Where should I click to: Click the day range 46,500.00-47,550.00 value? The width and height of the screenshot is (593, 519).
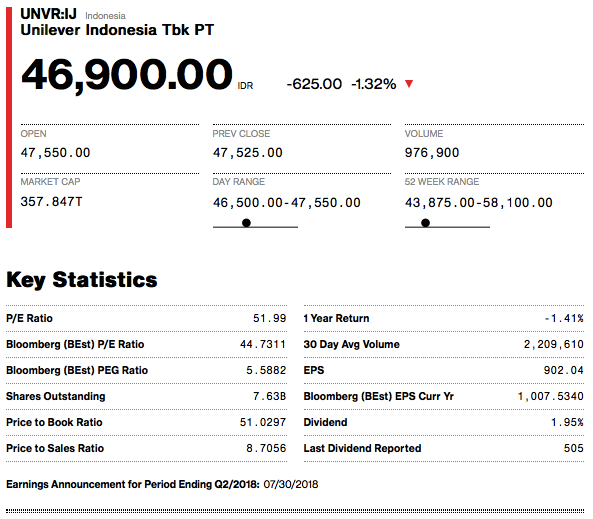point(287,203)
